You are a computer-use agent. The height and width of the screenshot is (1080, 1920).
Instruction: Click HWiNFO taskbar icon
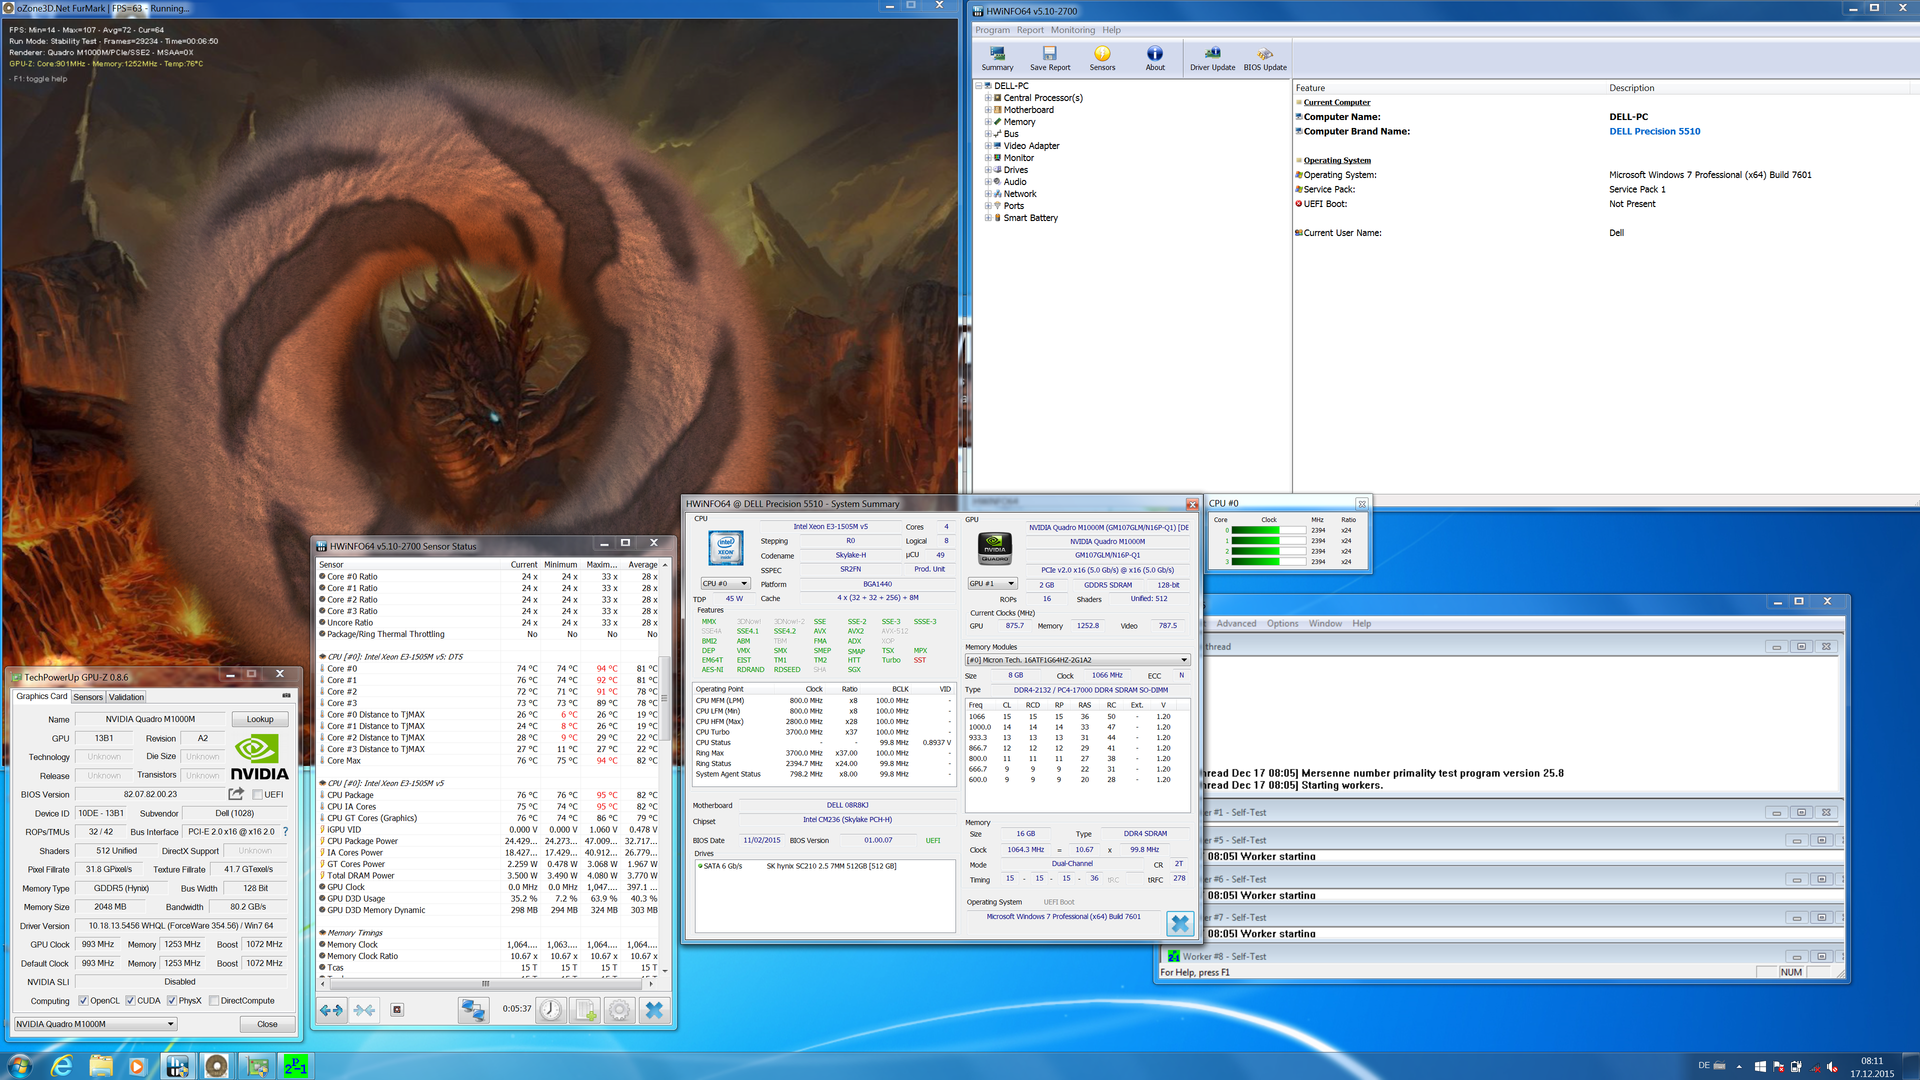(177, 1066)
